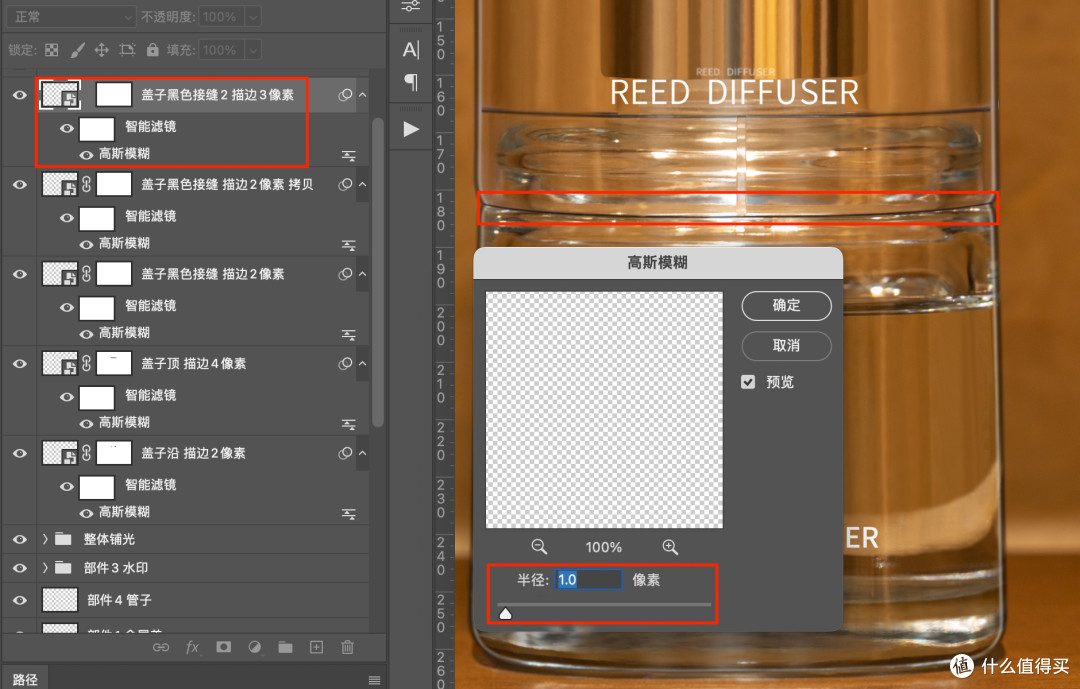Open the Actions play panel icon
This screenshot has width=1080, height=689.
pyautogui.click(x=411, y=130)
